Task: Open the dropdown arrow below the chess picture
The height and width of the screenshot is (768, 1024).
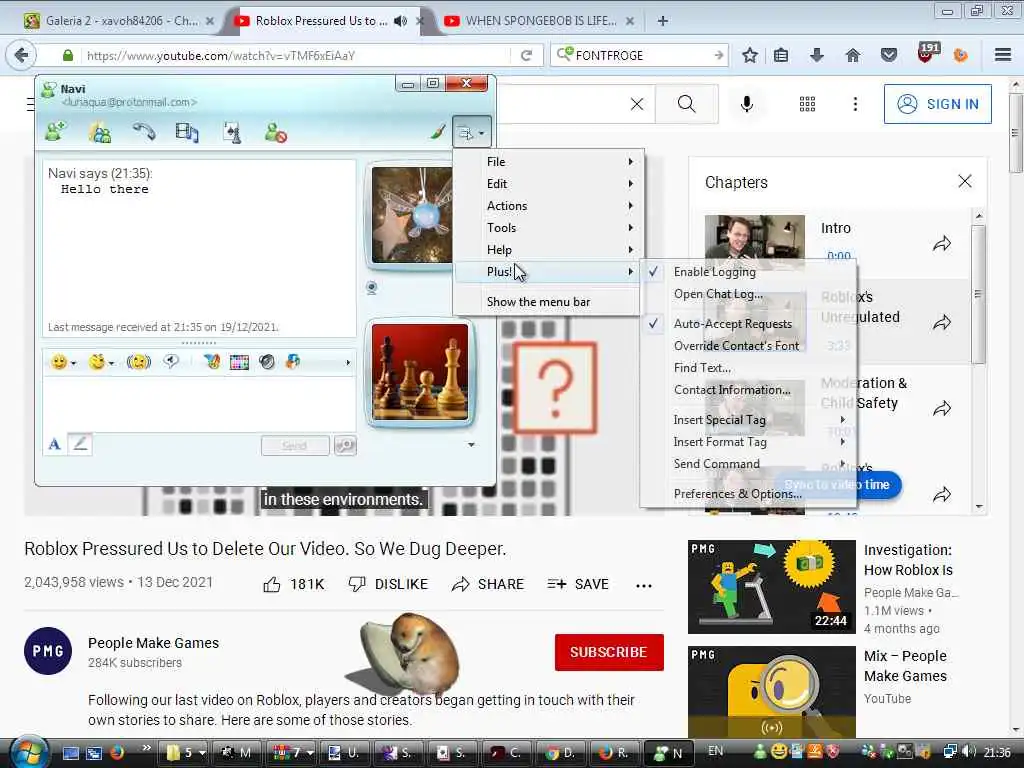Action: (471, 445)
